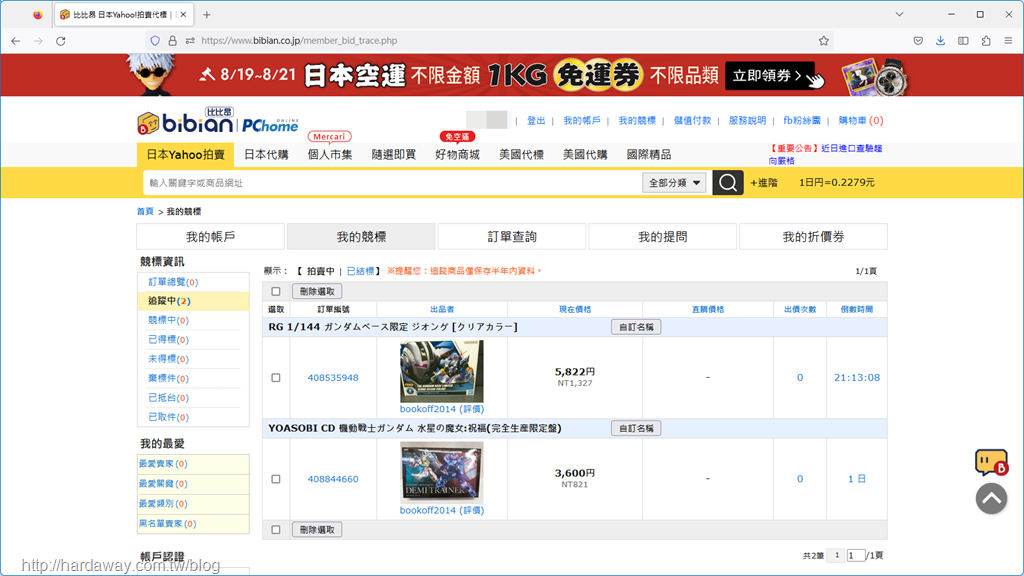Click the YOASOBI CD product thumbnail
The image size is (1024, 576).
pyautogui.click(x=442, y=472)
